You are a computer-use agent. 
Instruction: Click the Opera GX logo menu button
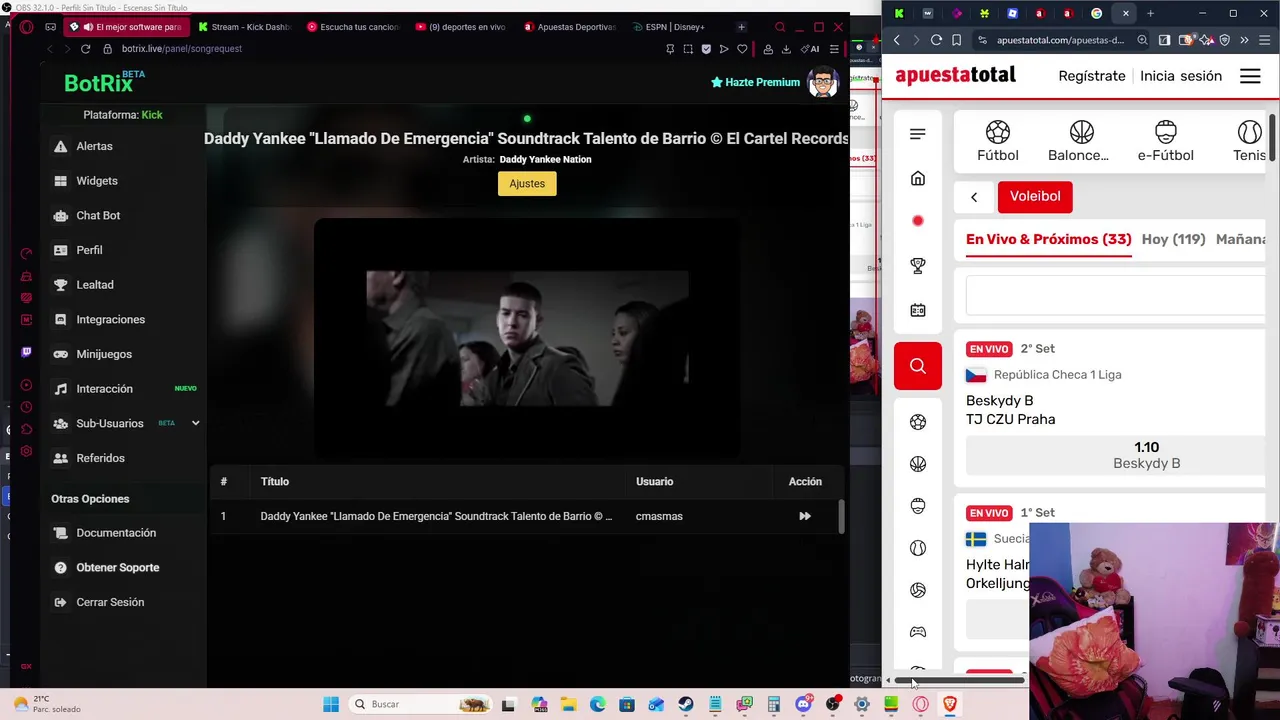point(26,27)
